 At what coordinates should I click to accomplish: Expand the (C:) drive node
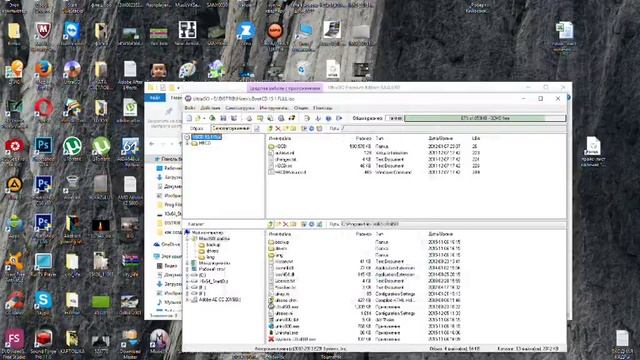[x=188, y=276]
